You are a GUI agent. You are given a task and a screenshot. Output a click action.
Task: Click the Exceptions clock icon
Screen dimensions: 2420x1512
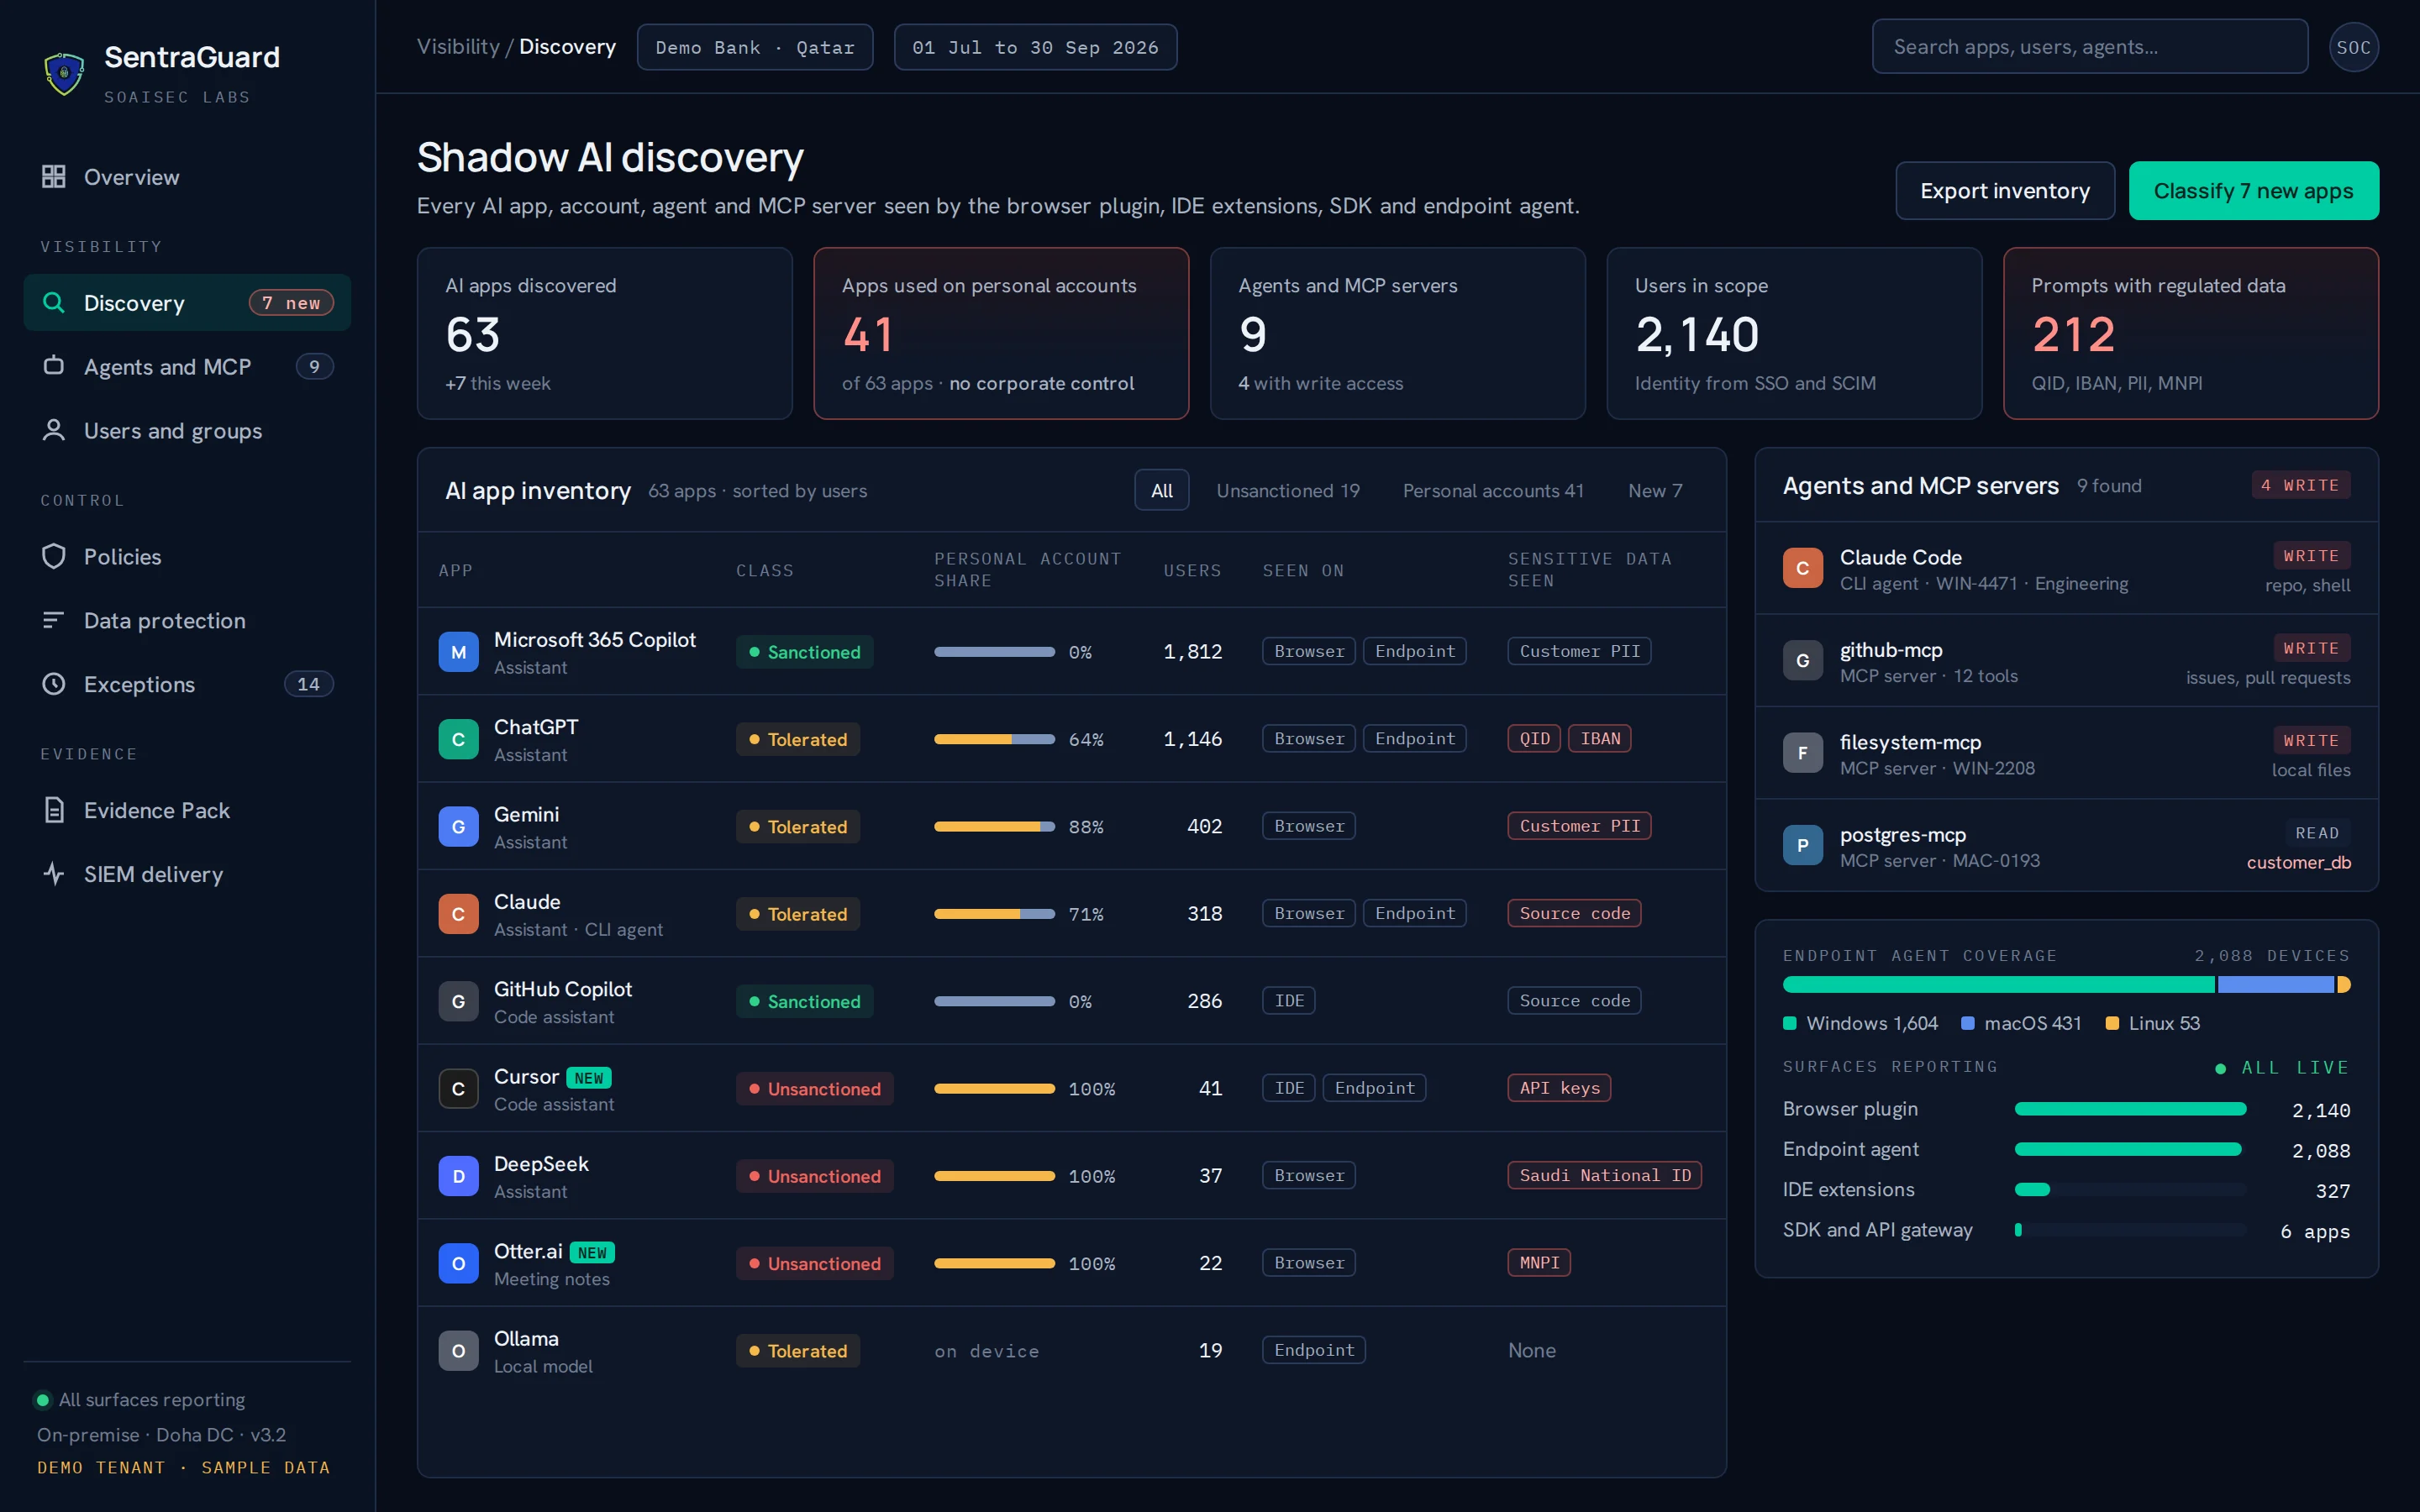pos(54,684)
